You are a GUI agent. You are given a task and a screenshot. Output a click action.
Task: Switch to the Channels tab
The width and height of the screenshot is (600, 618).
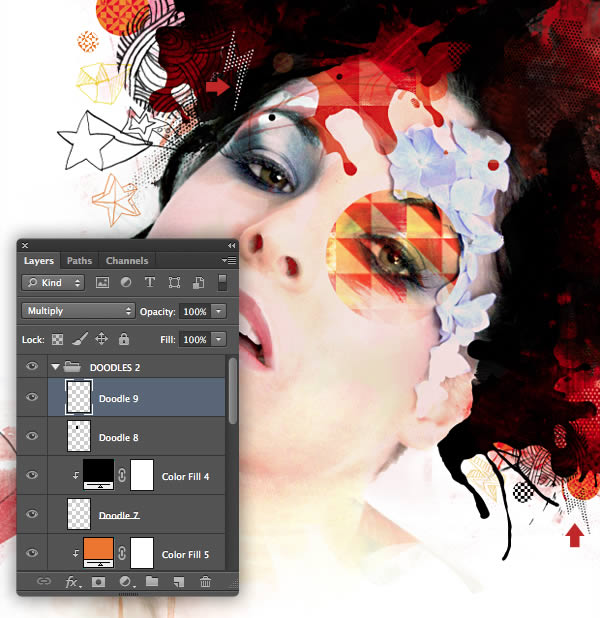(127, 261)
